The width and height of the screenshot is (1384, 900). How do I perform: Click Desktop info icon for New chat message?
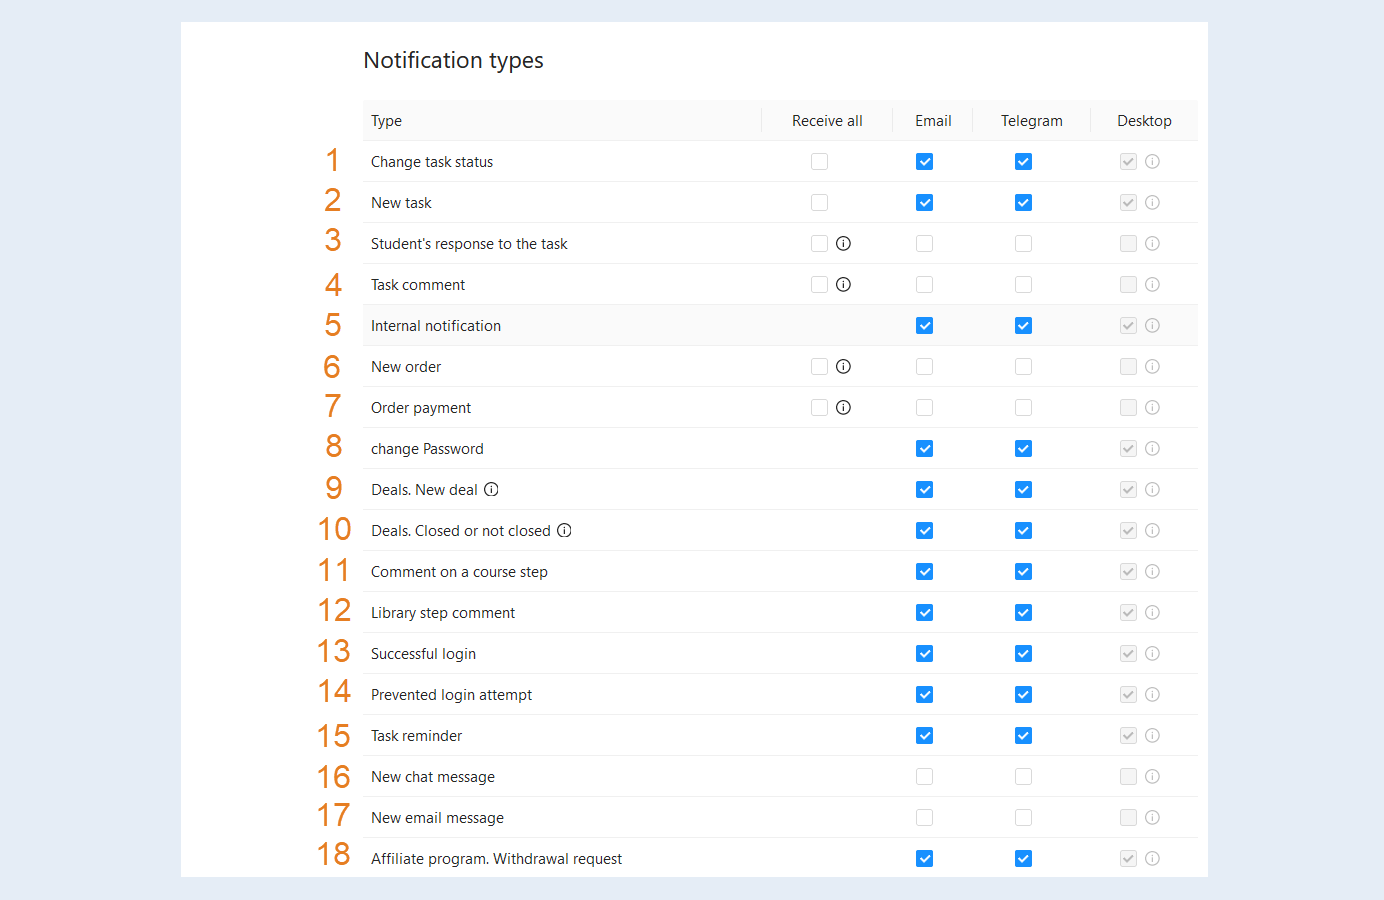pos(1152,776)
